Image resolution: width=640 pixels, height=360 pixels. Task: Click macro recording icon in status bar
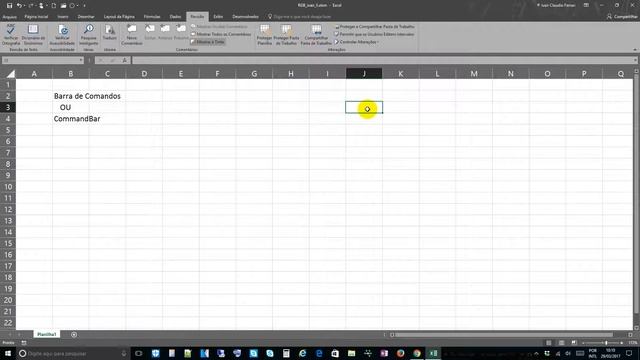click(24, 343)
